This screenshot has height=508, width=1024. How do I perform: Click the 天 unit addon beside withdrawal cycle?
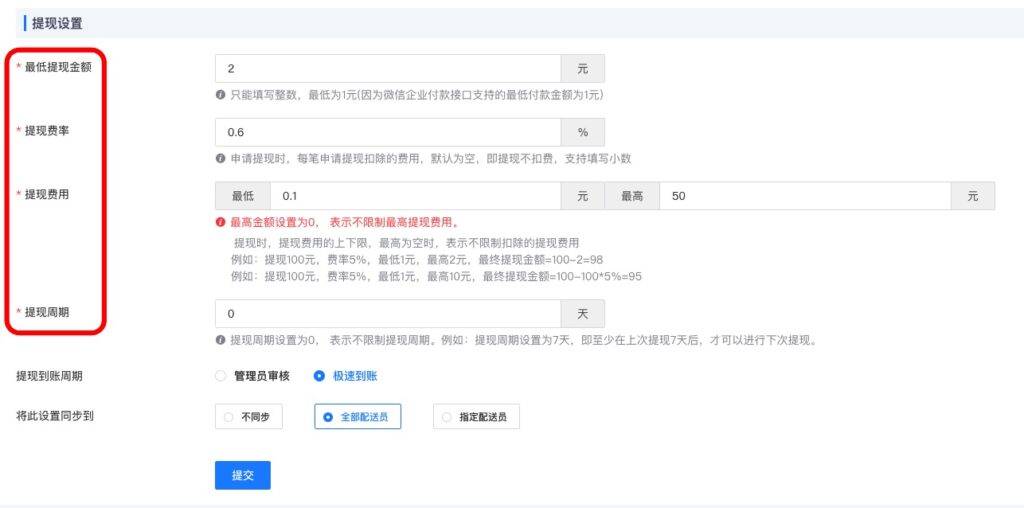(583, 314)
